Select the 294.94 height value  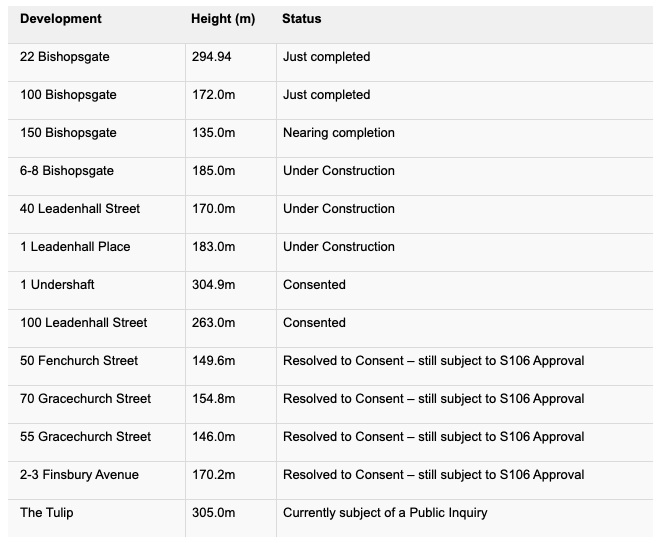[212, 57]
